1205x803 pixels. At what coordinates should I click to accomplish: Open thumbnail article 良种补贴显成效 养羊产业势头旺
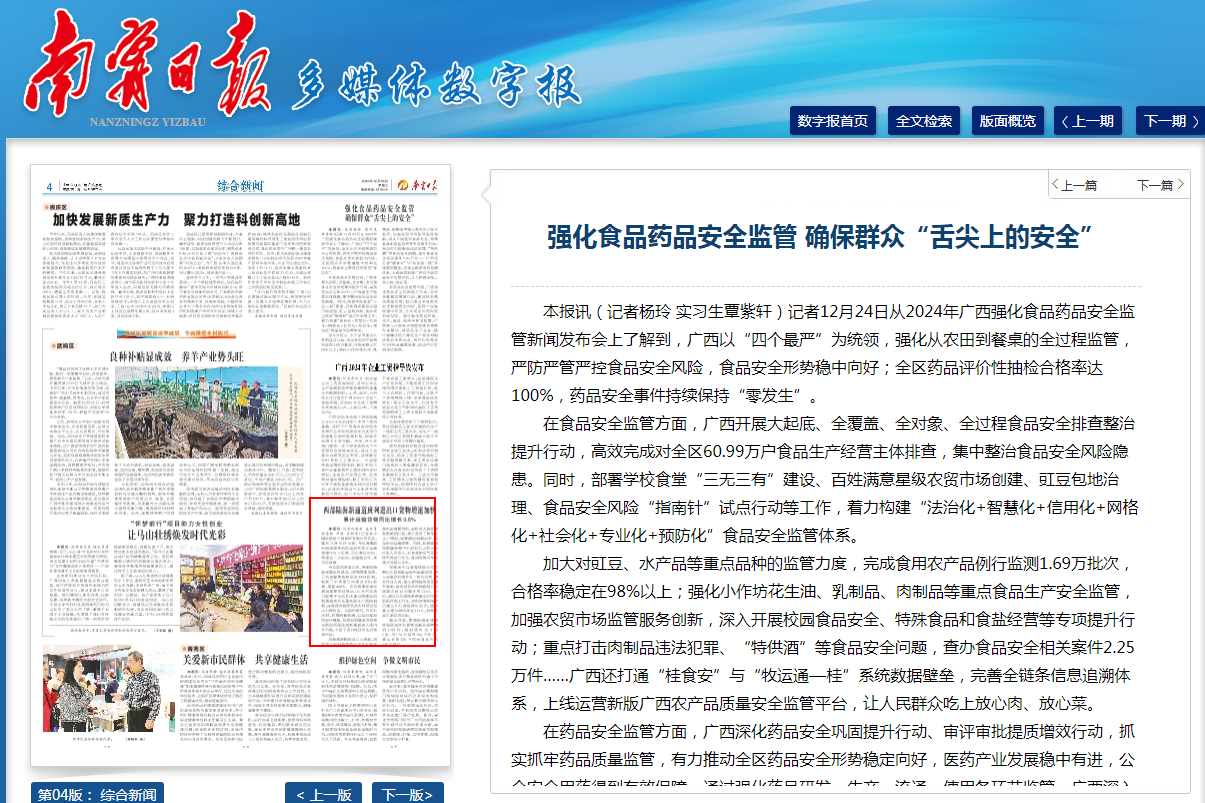click(x=176, y=356)
